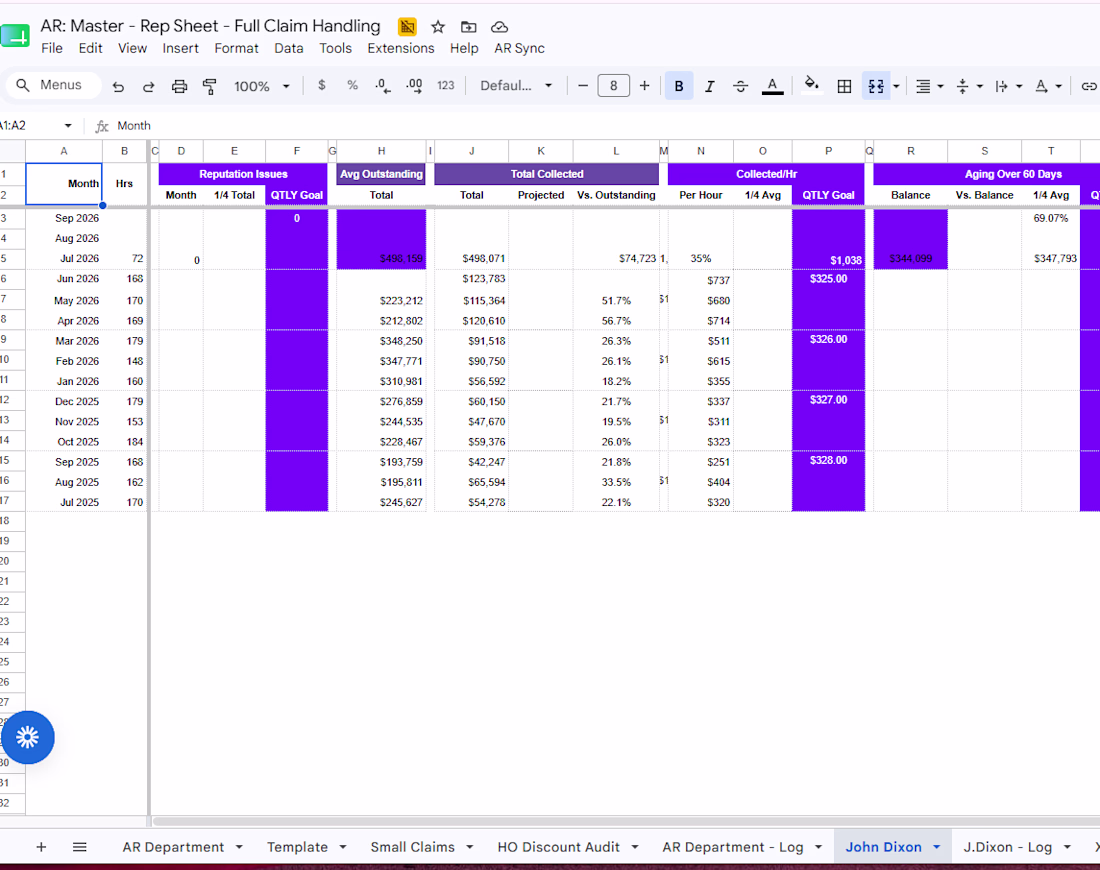This screenshot has height=870, width=1100.
Task: Add a new sheet with plus button
Action: [x=41, y=847]
